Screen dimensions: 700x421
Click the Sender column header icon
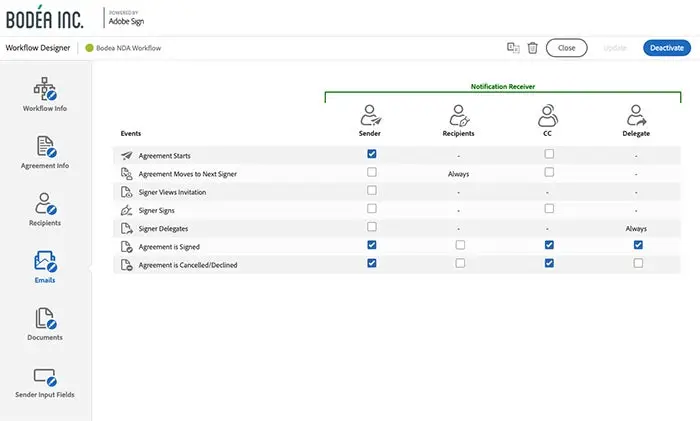click(371, 113)
